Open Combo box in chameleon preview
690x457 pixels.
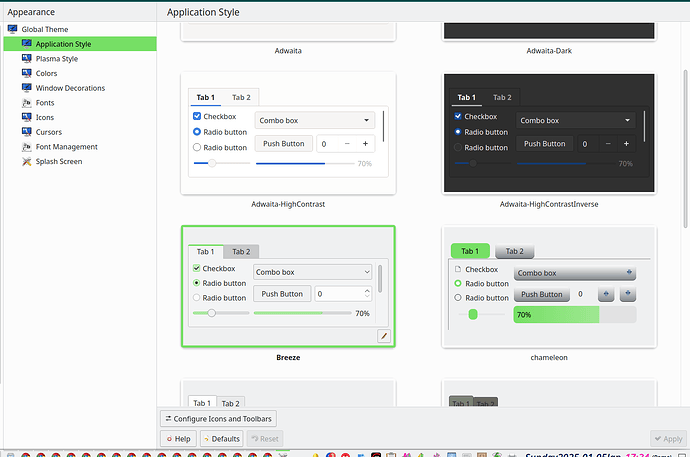coord(574,272)
